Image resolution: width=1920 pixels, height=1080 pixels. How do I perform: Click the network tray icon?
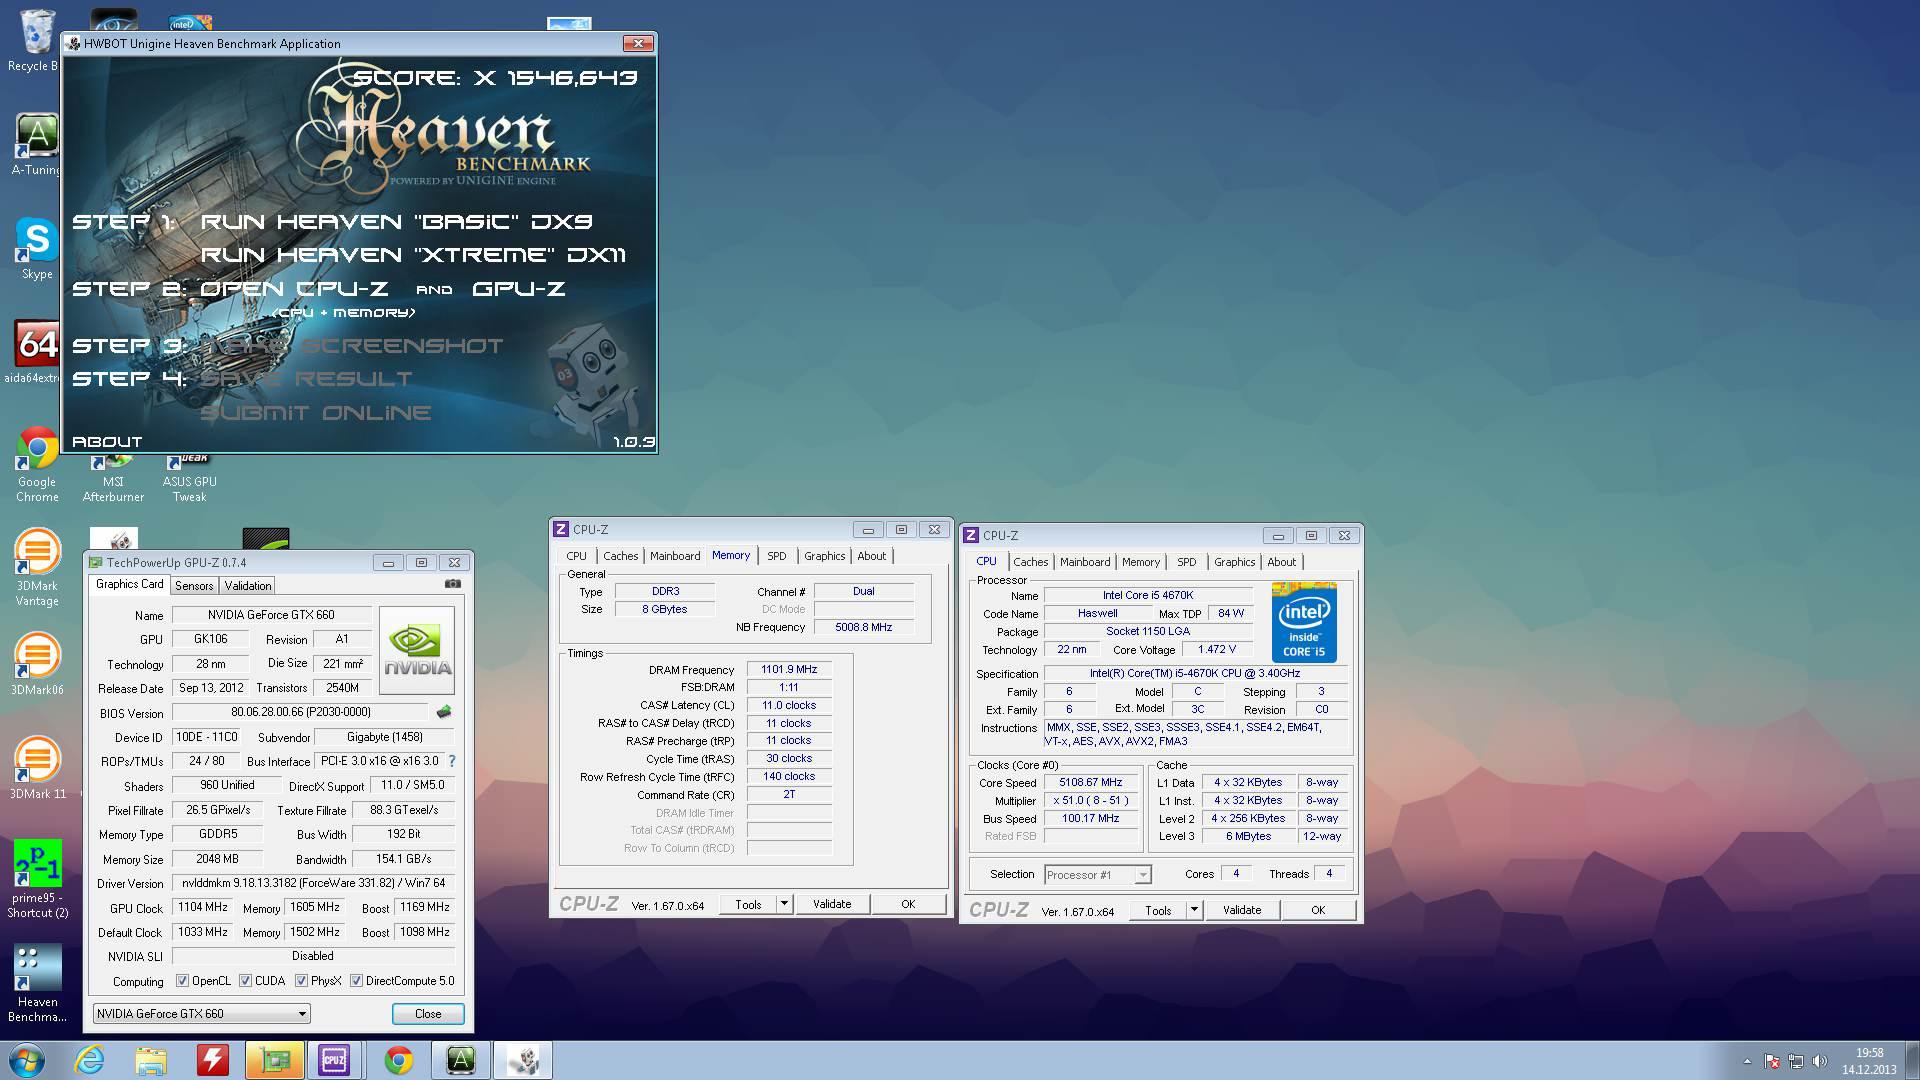point(1796,1061)
